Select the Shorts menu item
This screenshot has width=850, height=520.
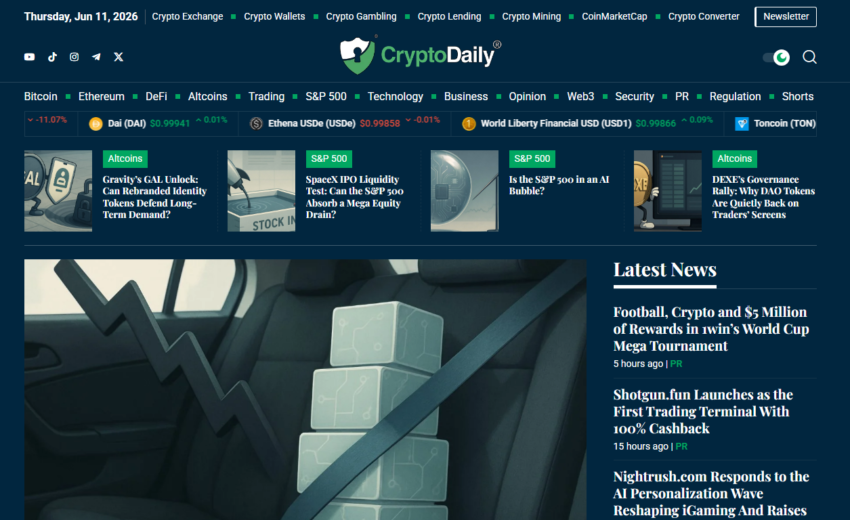797,97
